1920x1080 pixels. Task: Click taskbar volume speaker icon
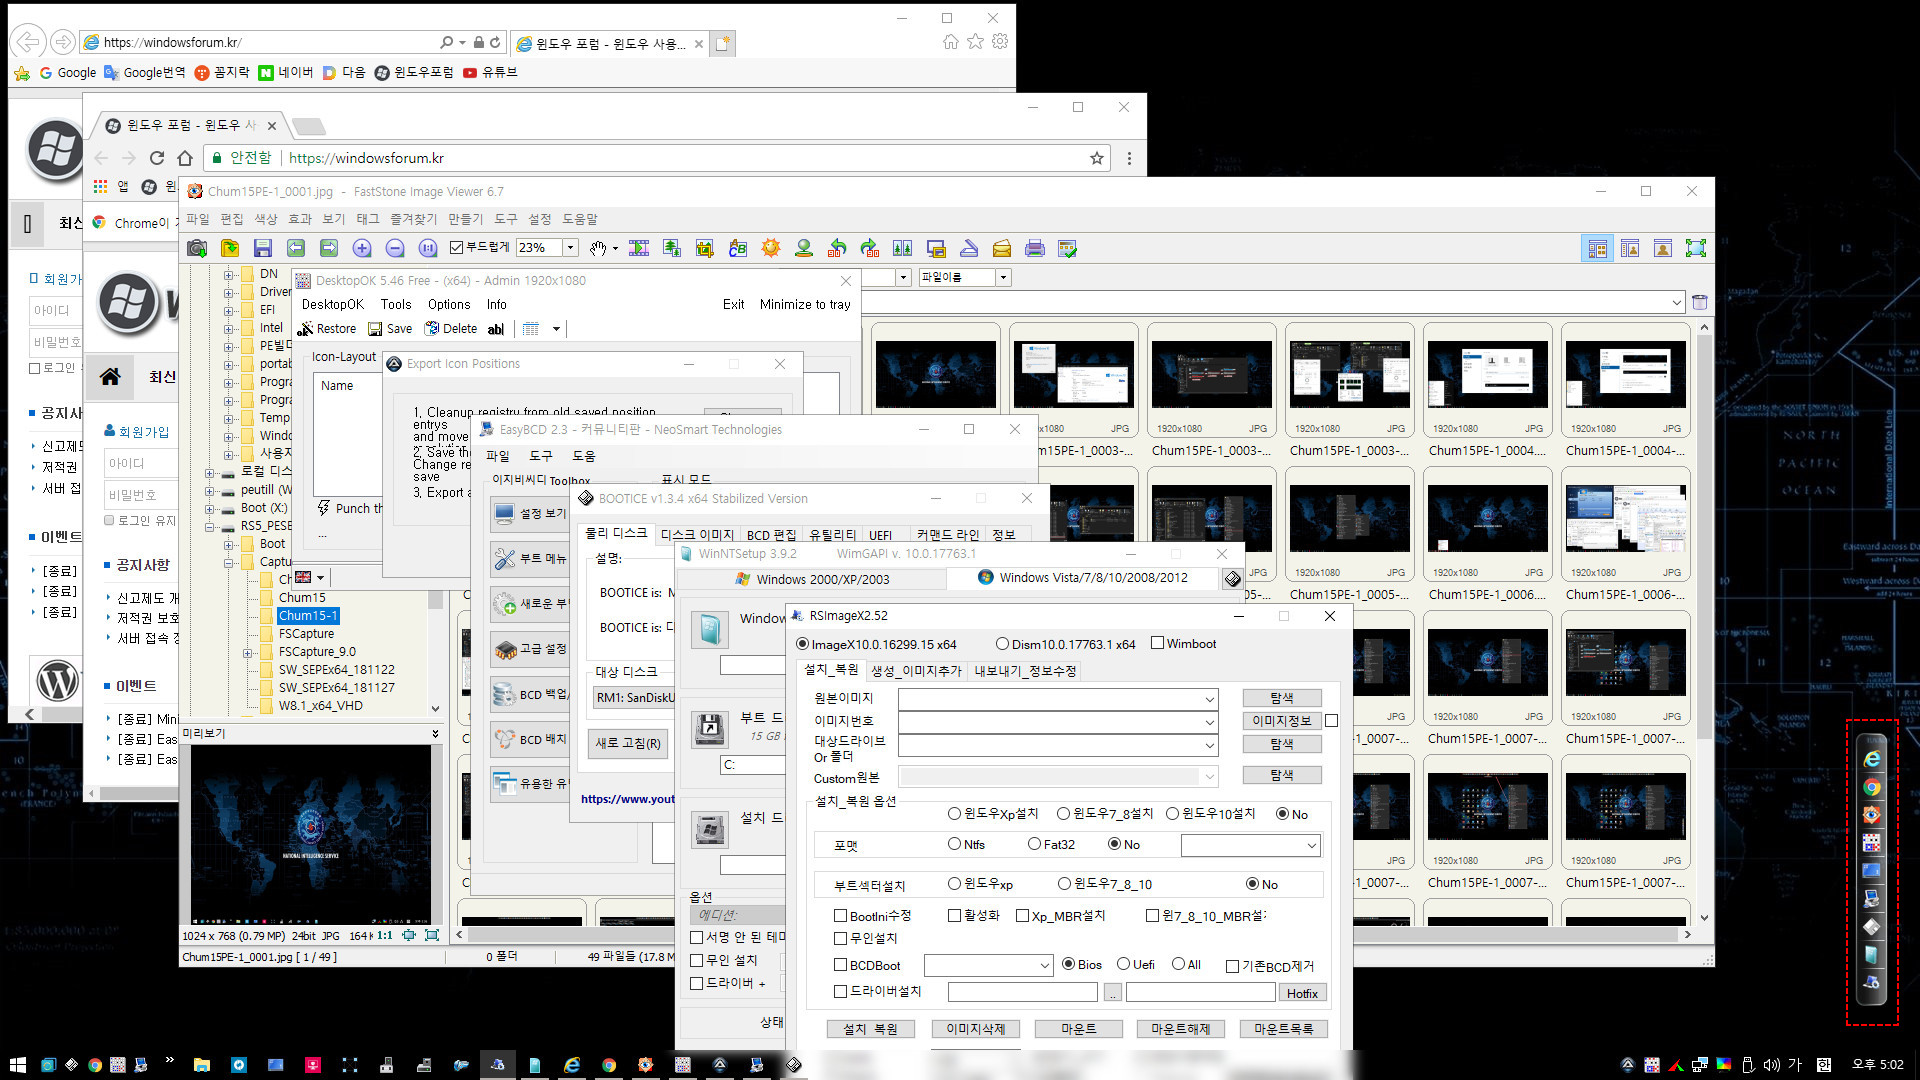(x=1771, y=1065)
